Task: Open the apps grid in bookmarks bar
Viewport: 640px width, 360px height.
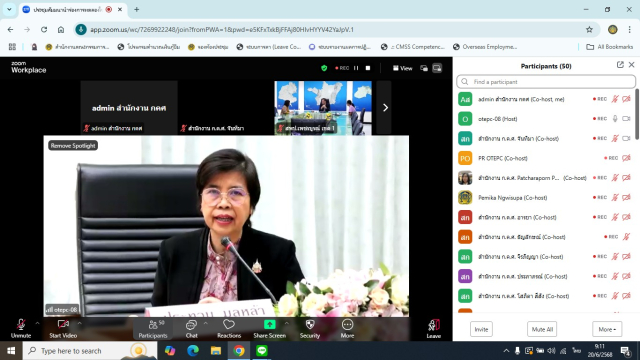Action: pyautogui.click(x=12, y=47)
